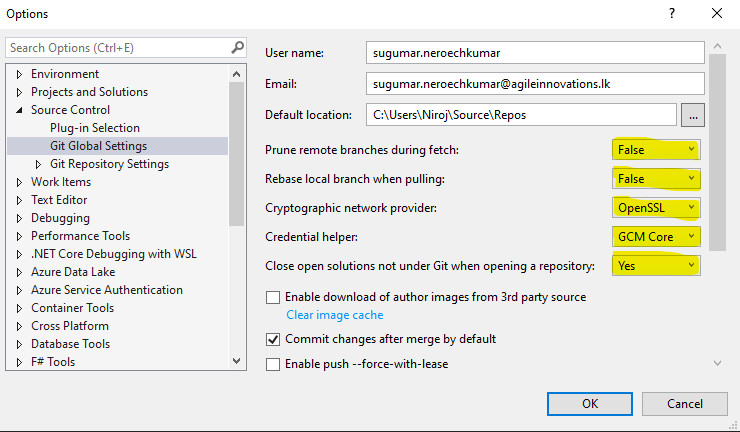This screenshot has height=432, width=740.
Task: Click the search magnifier icon
Action: click(237, 48)
